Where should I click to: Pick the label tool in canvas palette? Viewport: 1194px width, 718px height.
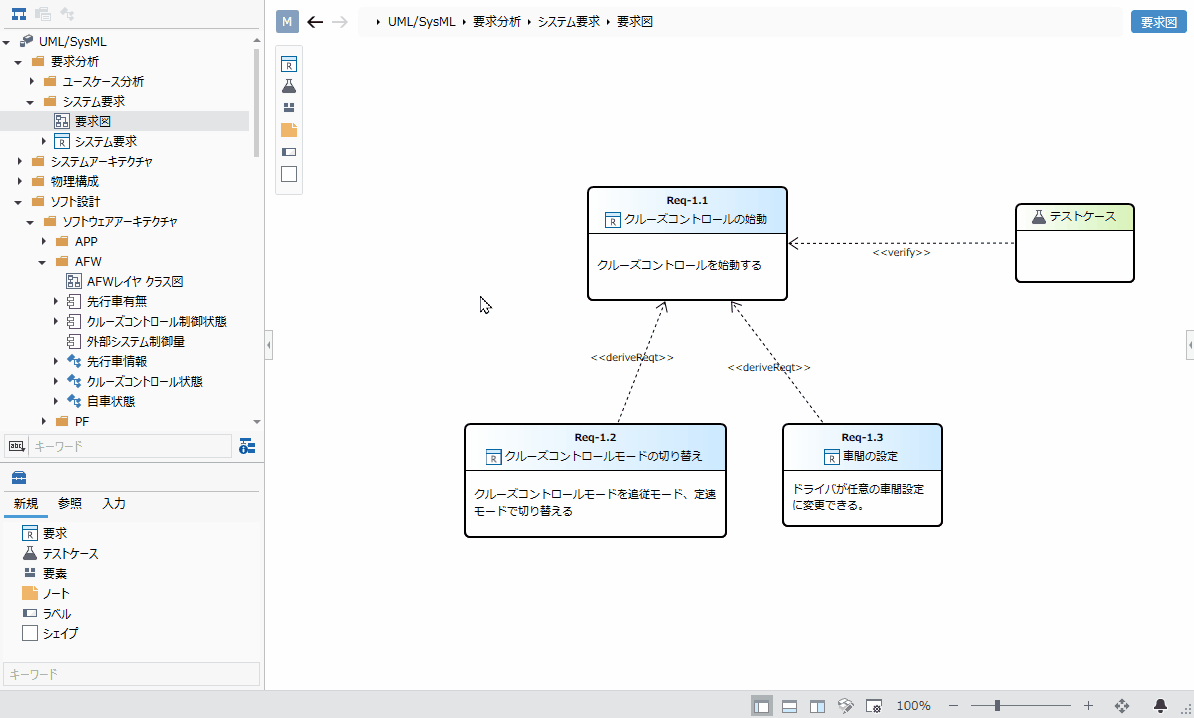289,152
